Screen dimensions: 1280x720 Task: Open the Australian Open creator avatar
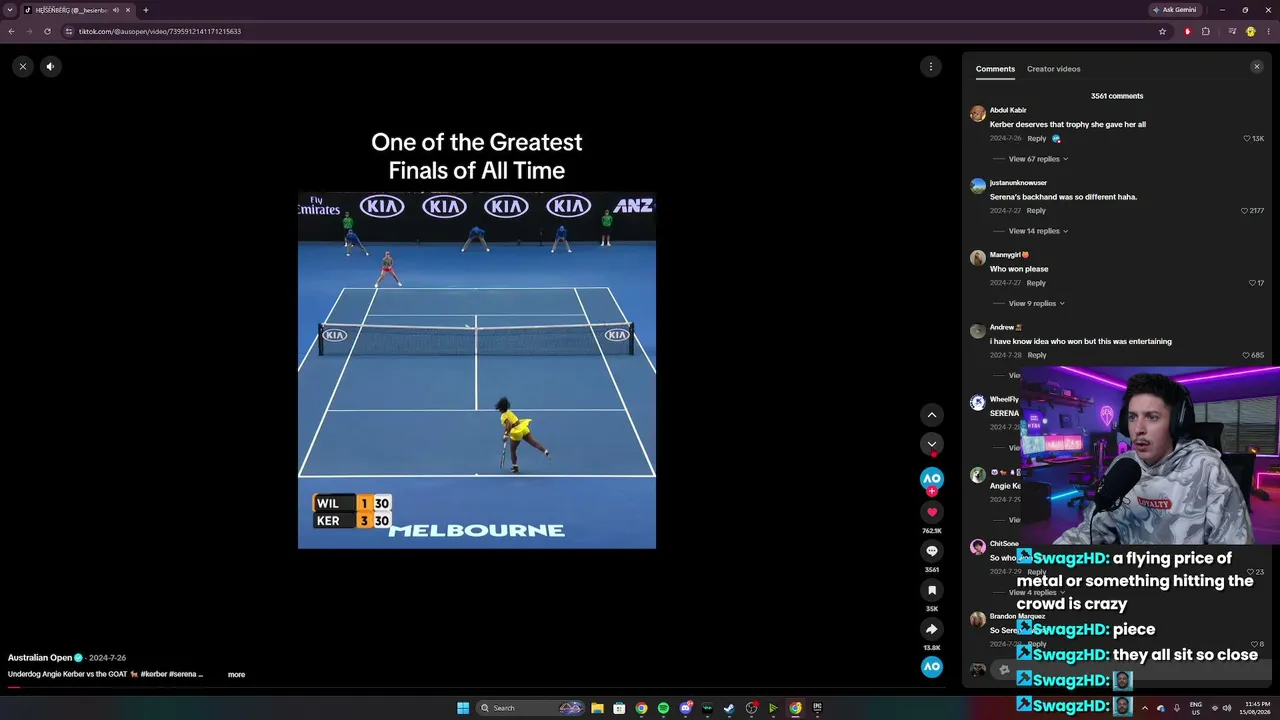pyautogui.click(x=932, y=479)
